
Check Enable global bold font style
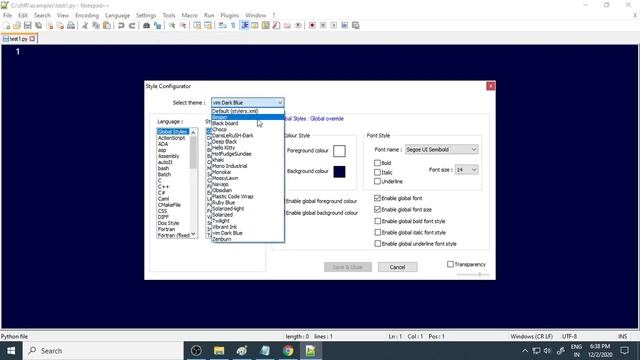click(378, 221)
